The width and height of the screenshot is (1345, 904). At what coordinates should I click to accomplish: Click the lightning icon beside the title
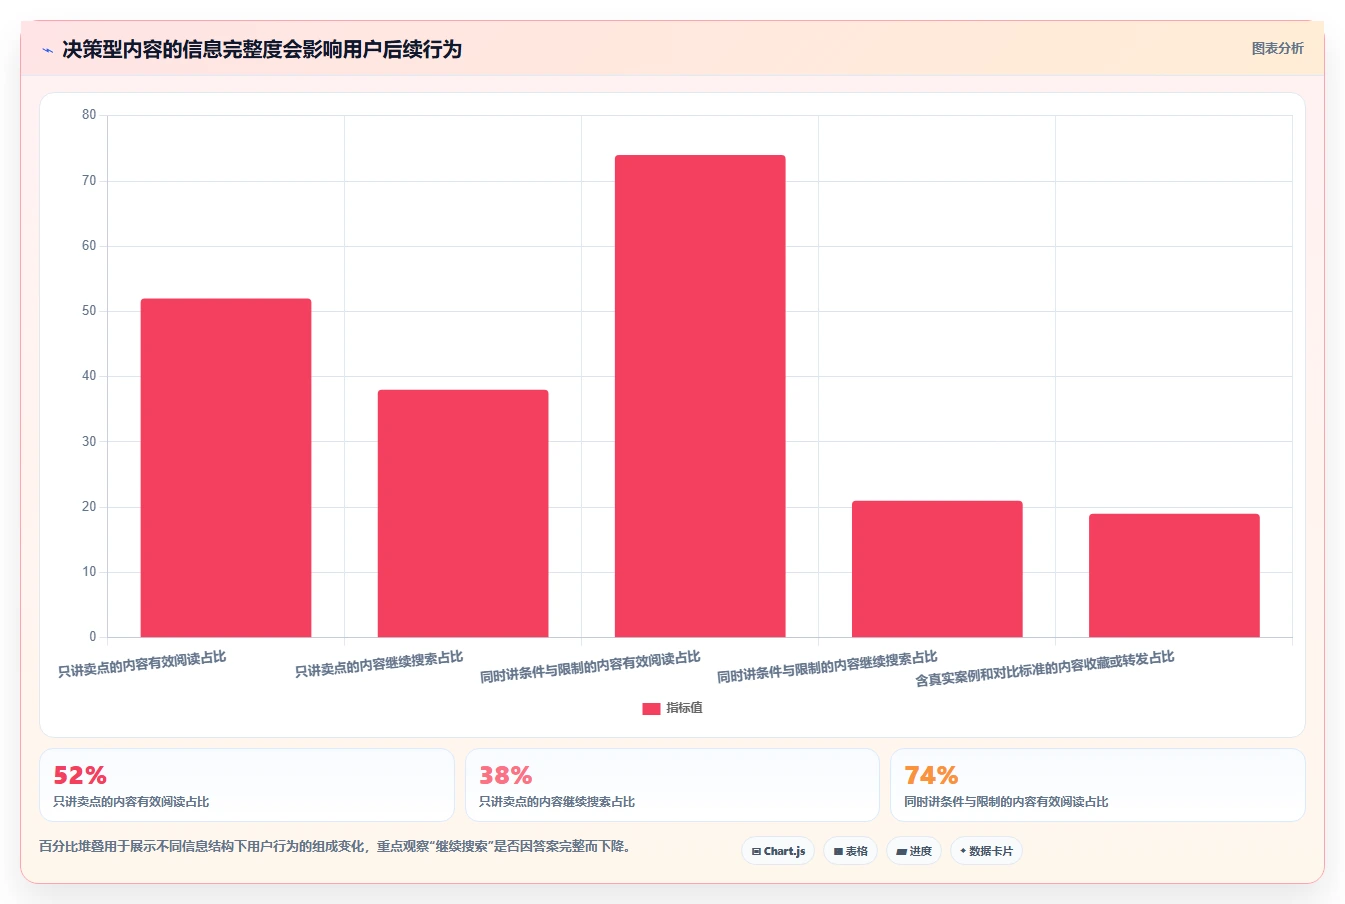[x=47, y=50]
